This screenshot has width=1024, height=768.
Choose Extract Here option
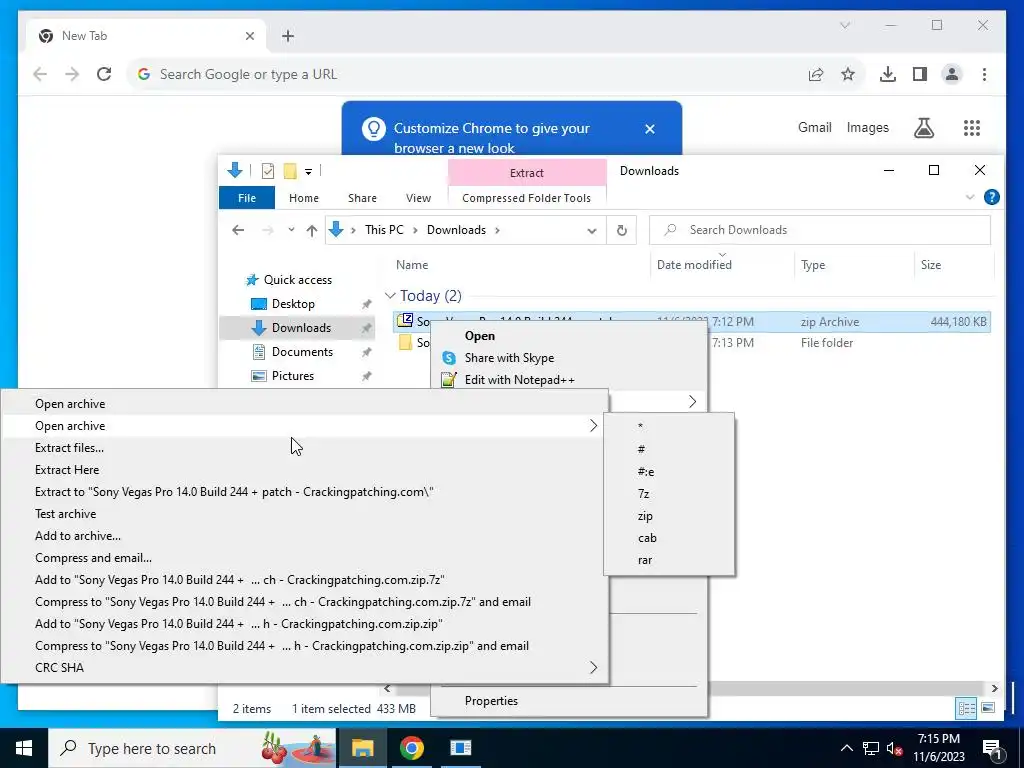pyautogui.click(x=304, y=470)
